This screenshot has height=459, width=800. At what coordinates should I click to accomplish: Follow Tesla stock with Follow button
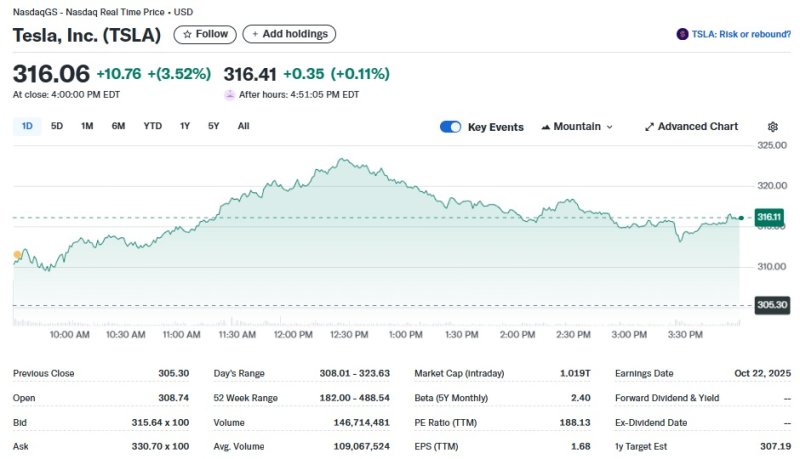pyautogui.click(x=205, y=34)
